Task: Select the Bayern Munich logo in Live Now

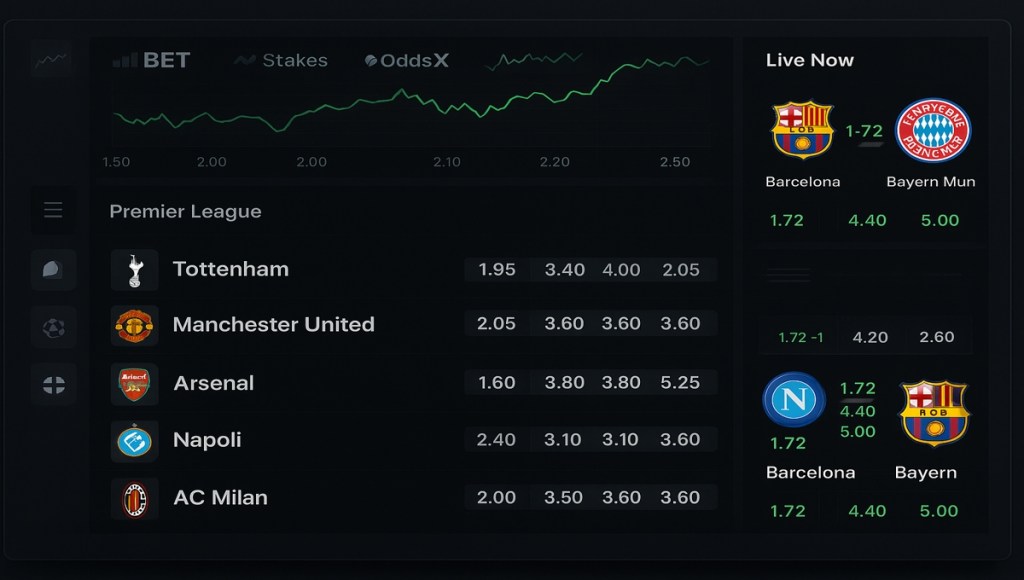Action: [x=934, y=130]
